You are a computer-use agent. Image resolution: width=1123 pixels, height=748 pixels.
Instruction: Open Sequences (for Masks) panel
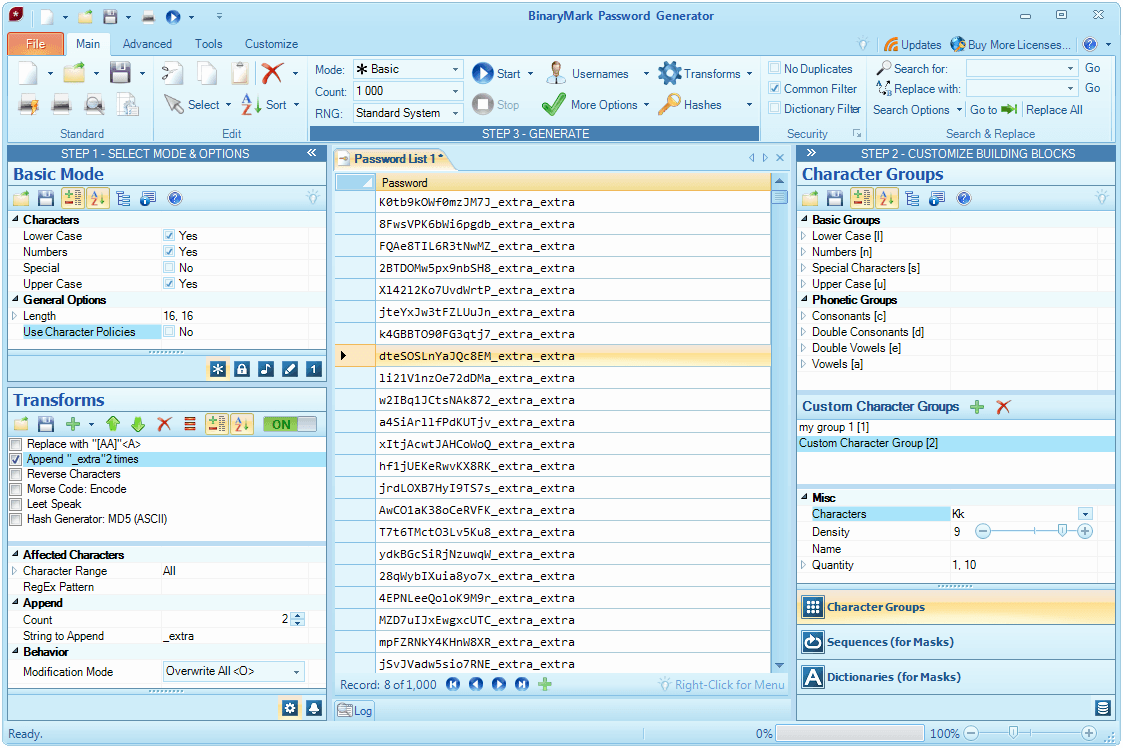(955, 642)
